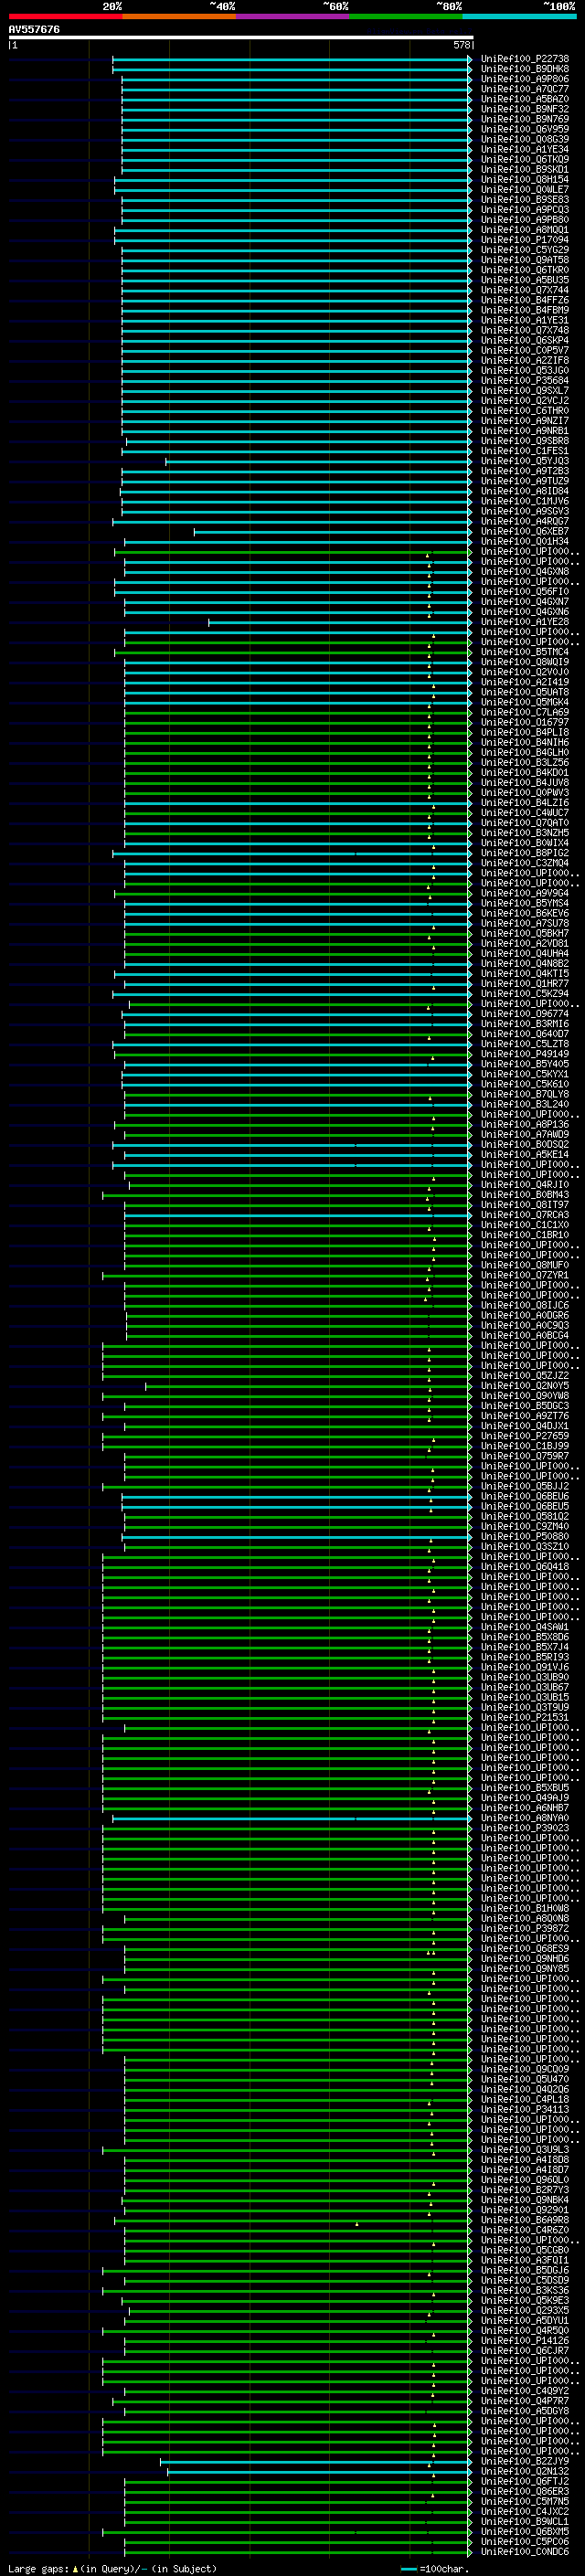Select the UniRef100_B2ZJY9 label
Viewport: 585px width, 2576px height.
pos(524,2461)
